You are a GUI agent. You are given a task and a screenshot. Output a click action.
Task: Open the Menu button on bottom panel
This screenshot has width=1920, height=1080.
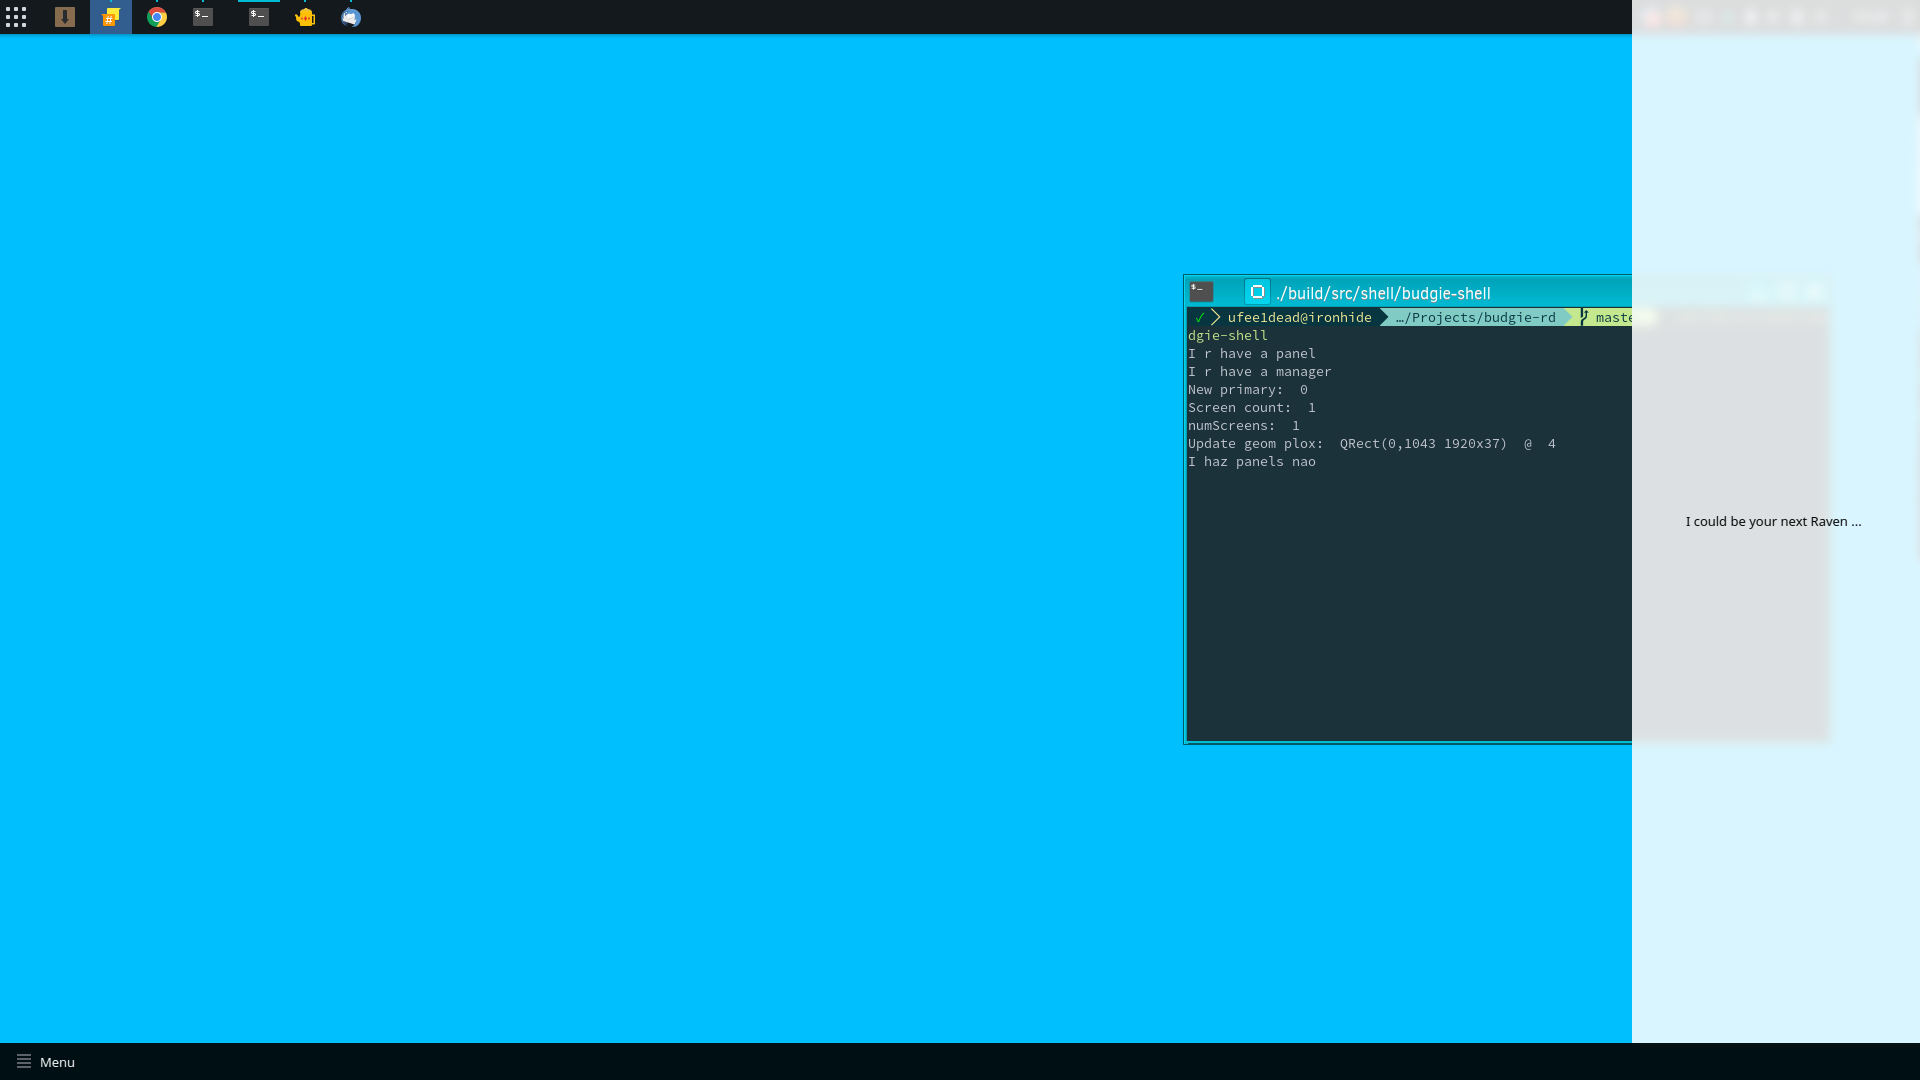(46, 1062)
